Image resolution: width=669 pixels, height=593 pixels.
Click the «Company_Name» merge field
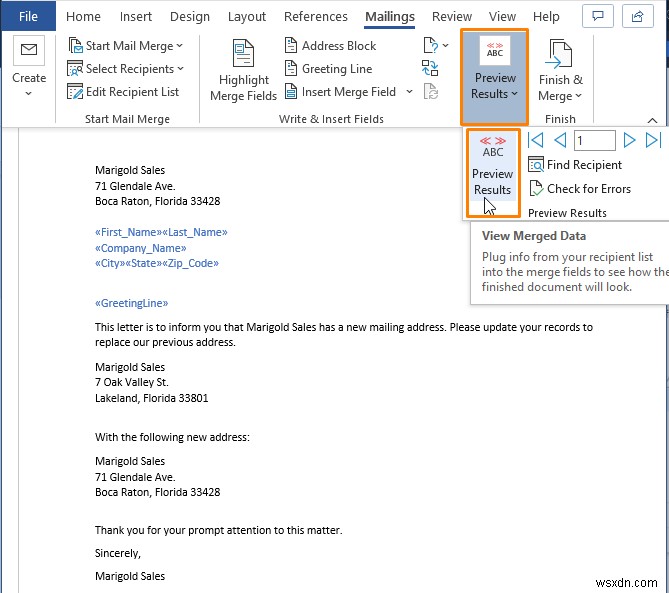[x=140, y=248]
